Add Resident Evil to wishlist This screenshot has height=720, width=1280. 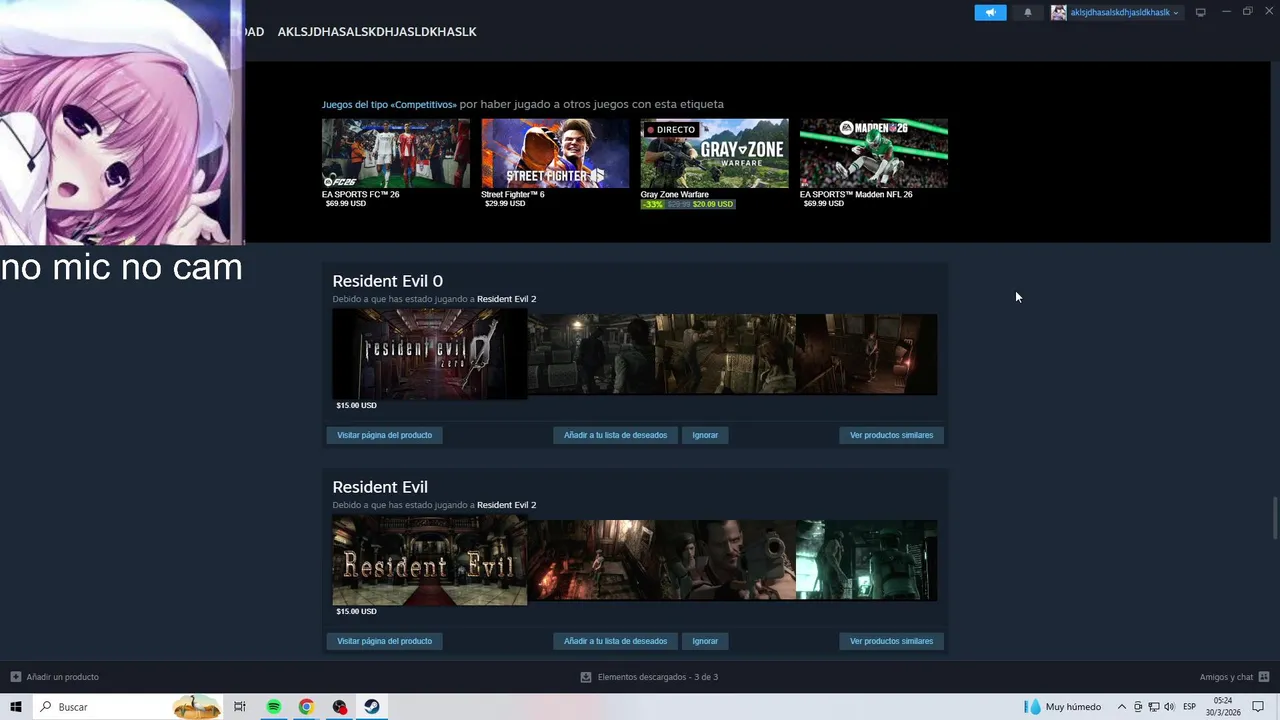pyautogui.click(x=615, y=641)
